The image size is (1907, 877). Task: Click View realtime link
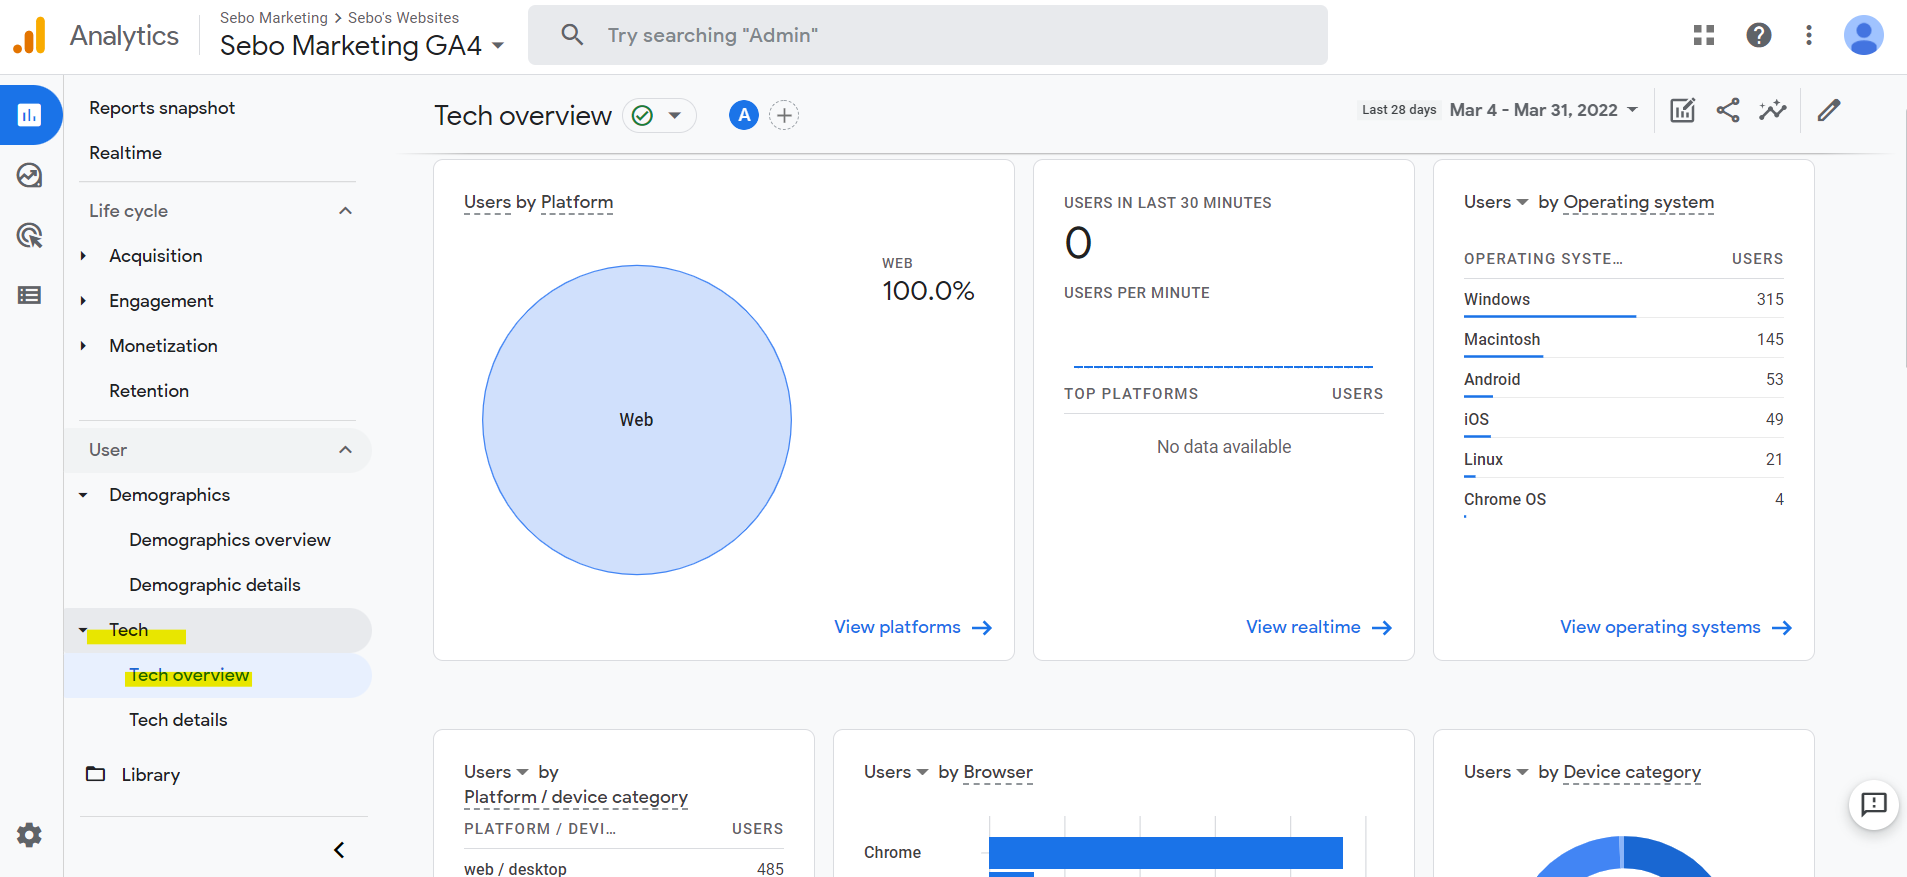[x=1303, y=627]
